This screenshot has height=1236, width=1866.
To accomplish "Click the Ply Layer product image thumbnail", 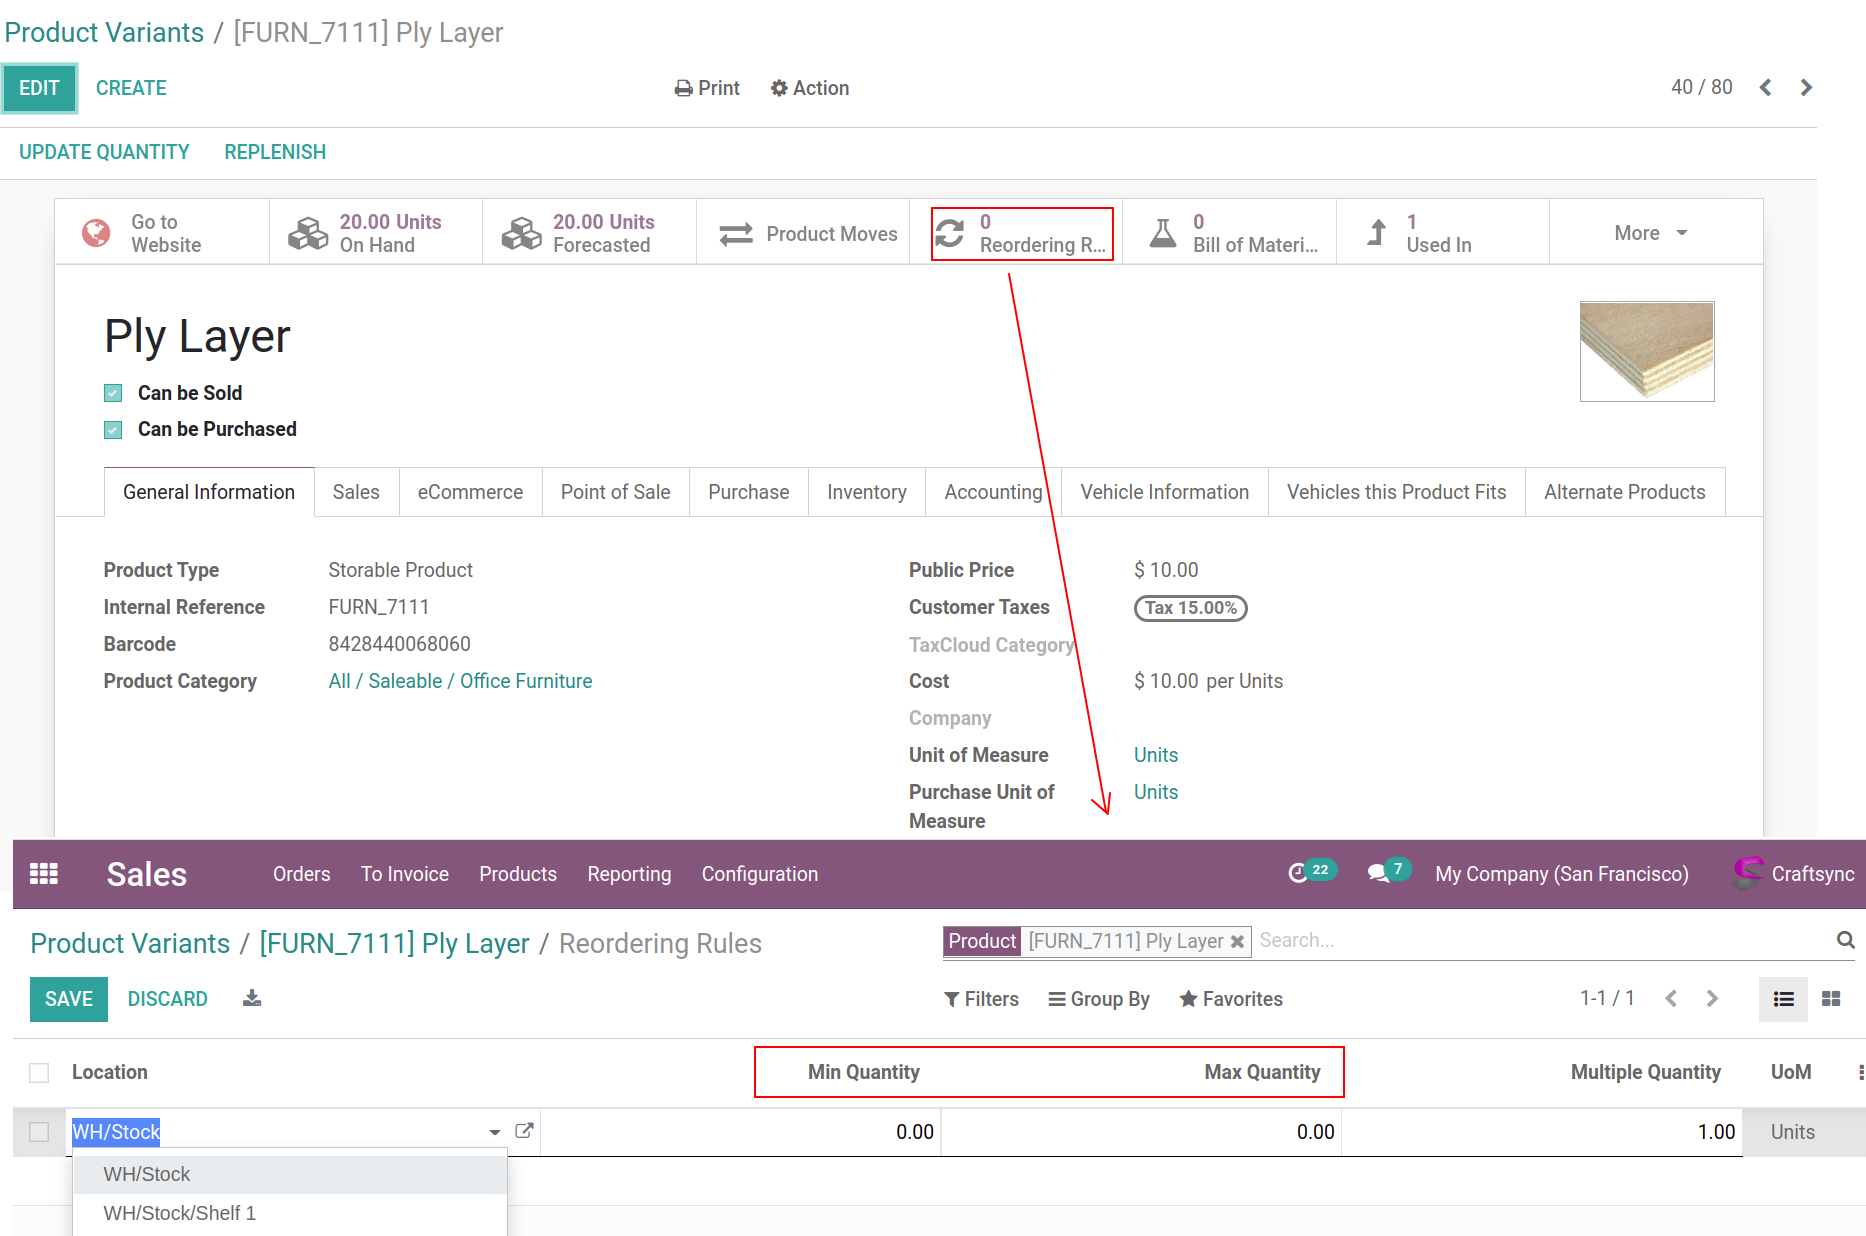I will pos(1646,352).
